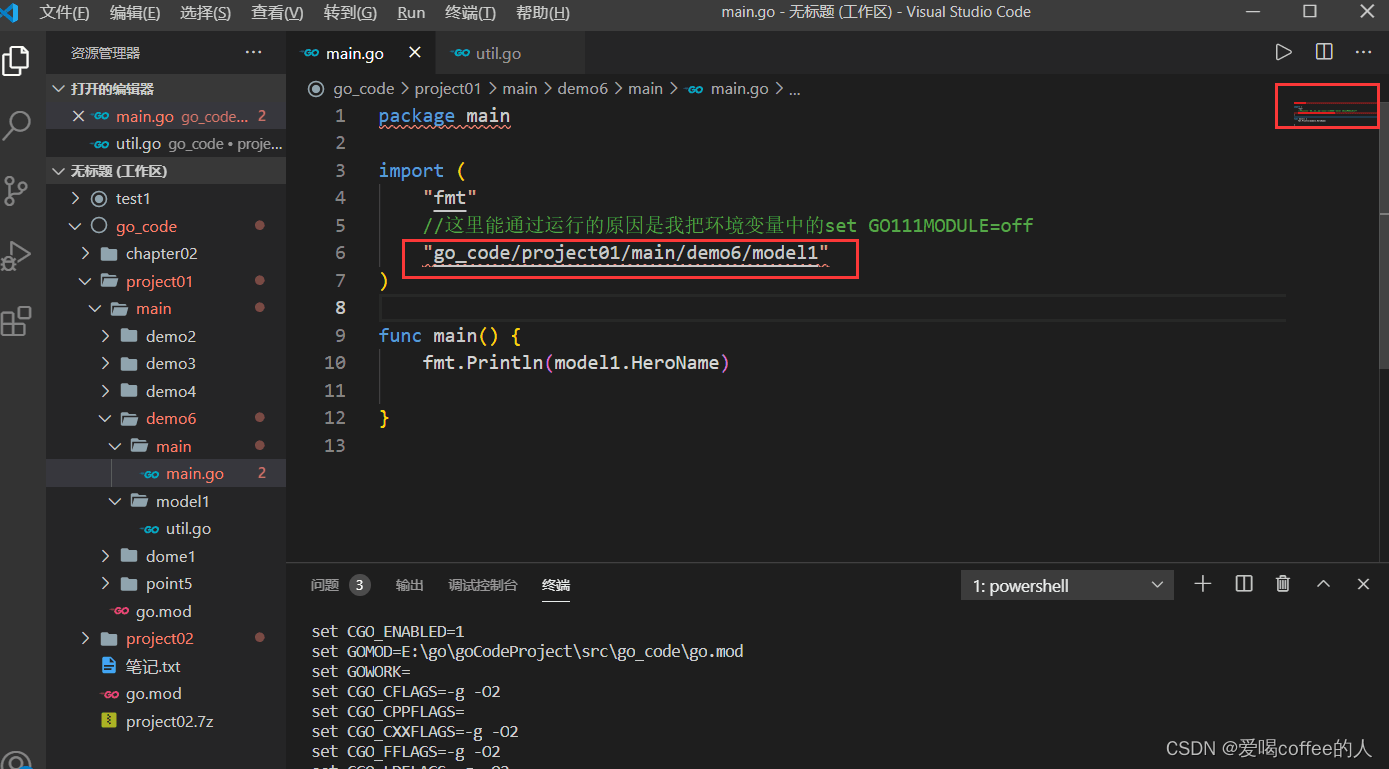Screen dimensions: 1389x769
Task: Create a new terminal with plus icon
Action: [1203, 584]
